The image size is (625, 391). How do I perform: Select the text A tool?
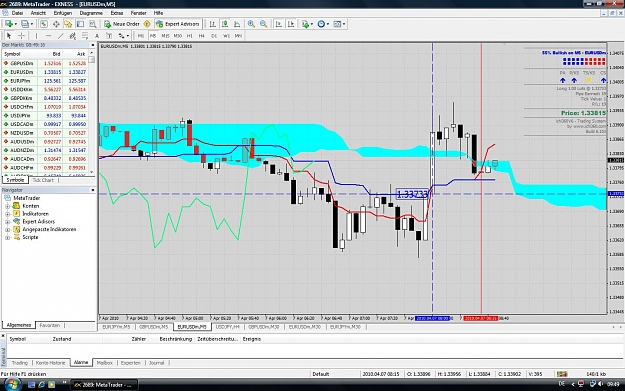point(97,36)
